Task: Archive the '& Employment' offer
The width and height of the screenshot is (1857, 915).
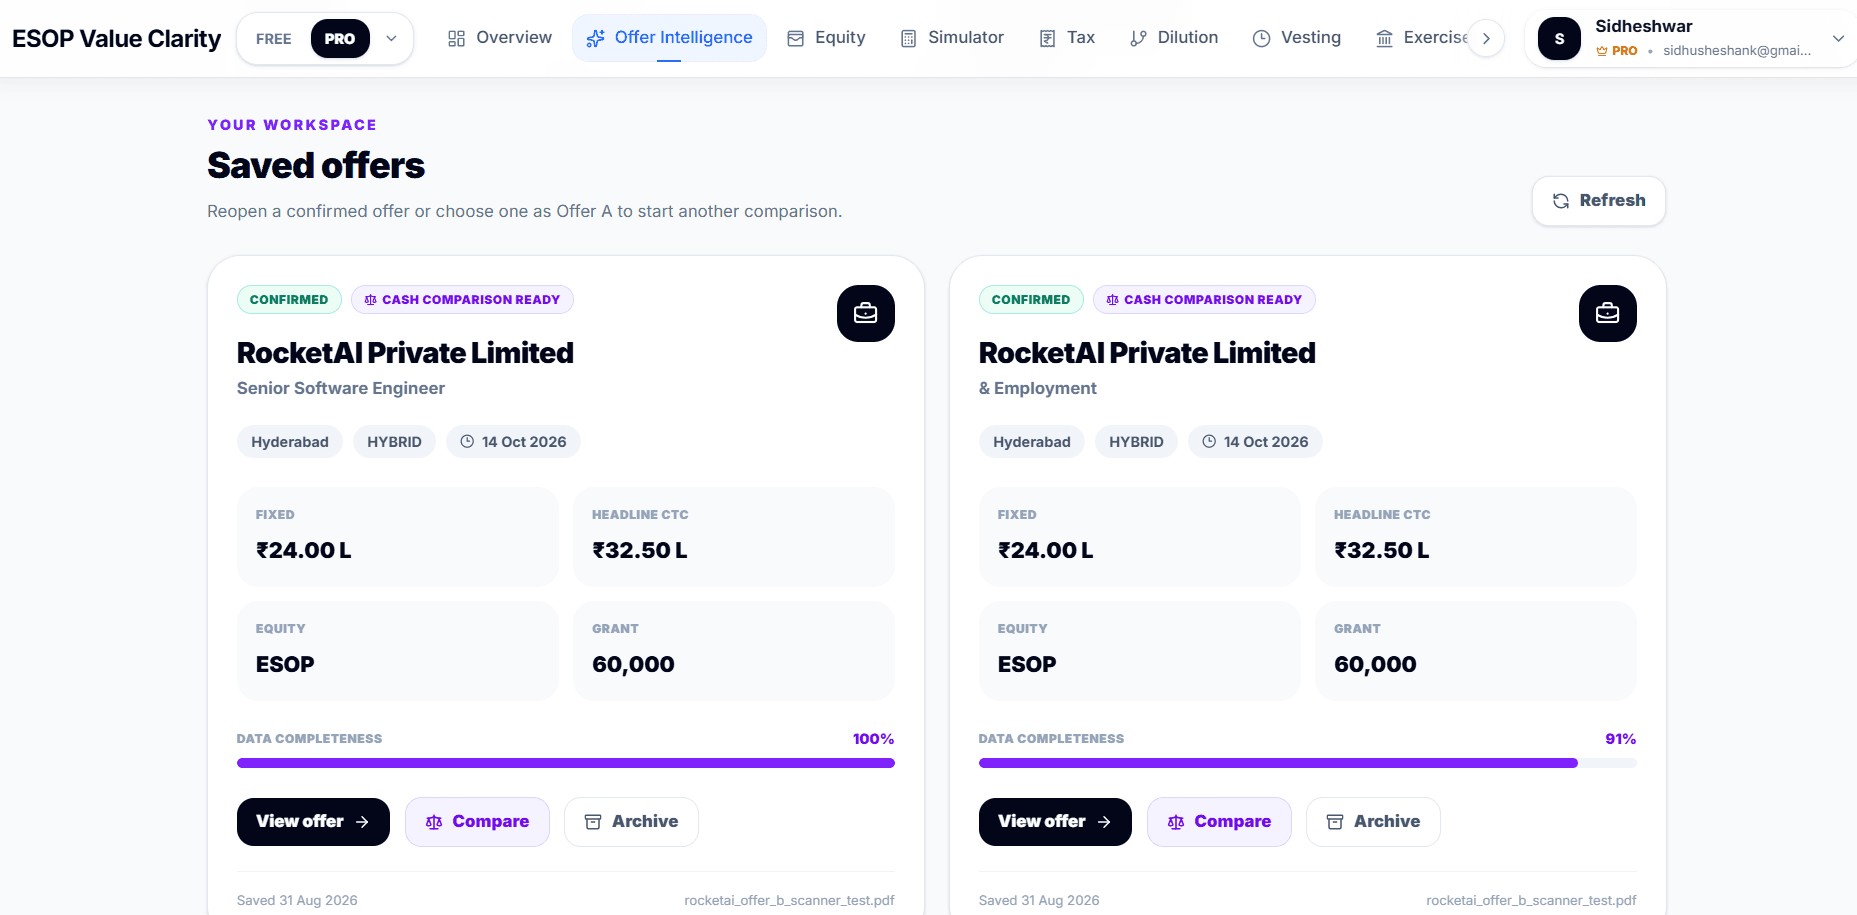Action: [x=1373, y=822]
